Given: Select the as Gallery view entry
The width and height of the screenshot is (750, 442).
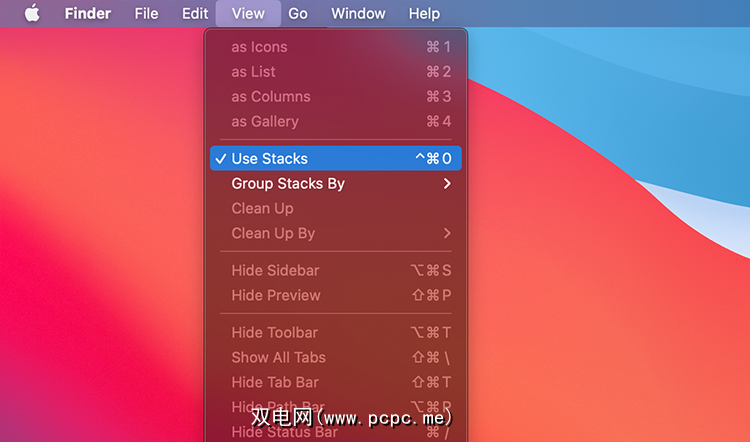Looking at the screenshot, I should pyautogui.click(x=336, y=122).
